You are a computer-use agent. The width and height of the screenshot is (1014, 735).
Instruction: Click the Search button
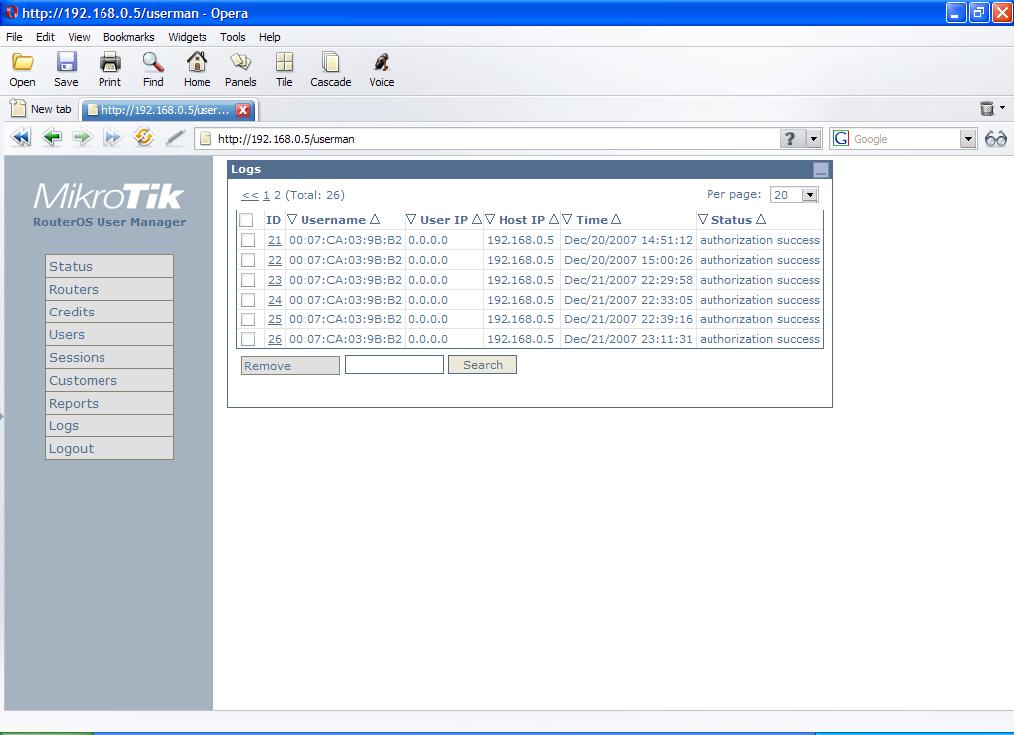point(482,365)
